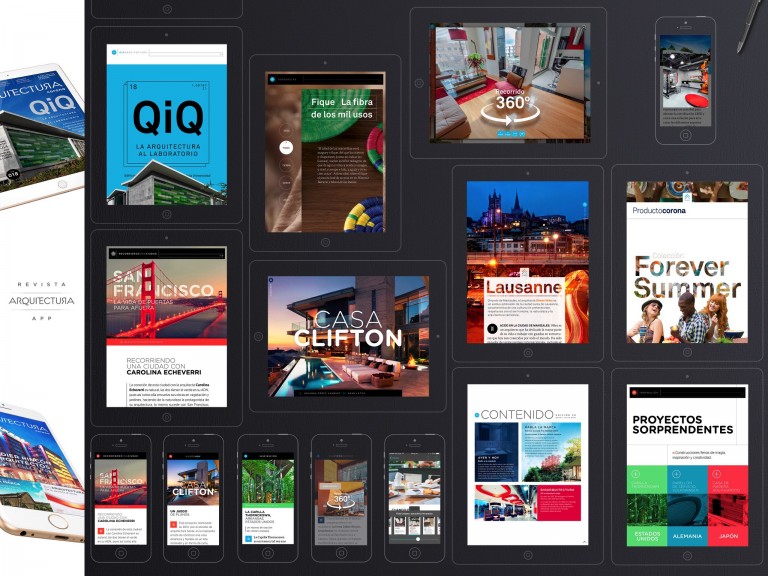Click the blue dot in the QiQ cover header
768x576 pixels.
[x=114, y=51]
